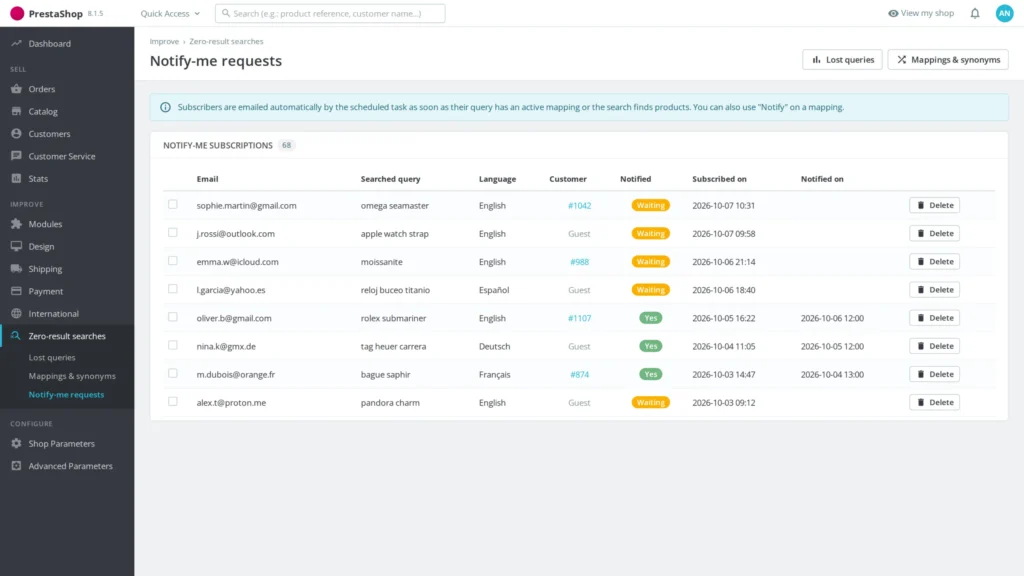The height and width of the screenshot is (576, 1024).
Task: Click the Improve breadcrumb link
Action: (164, 41)
